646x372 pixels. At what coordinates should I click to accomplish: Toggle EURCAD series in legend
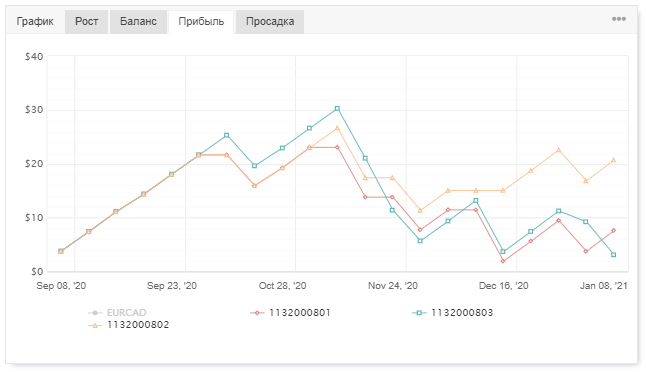pos(117,313)
